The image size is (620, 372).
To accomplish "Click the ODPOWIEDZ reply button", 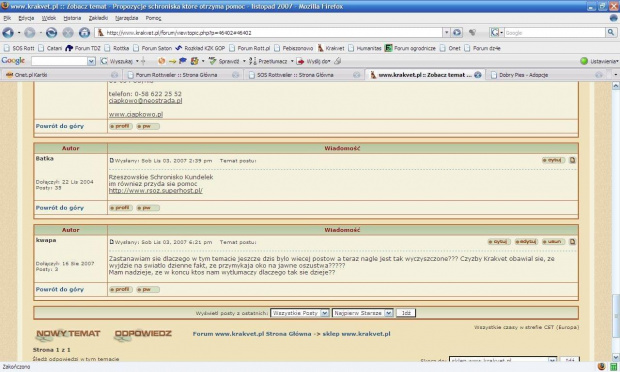I will tap(143, 334).
